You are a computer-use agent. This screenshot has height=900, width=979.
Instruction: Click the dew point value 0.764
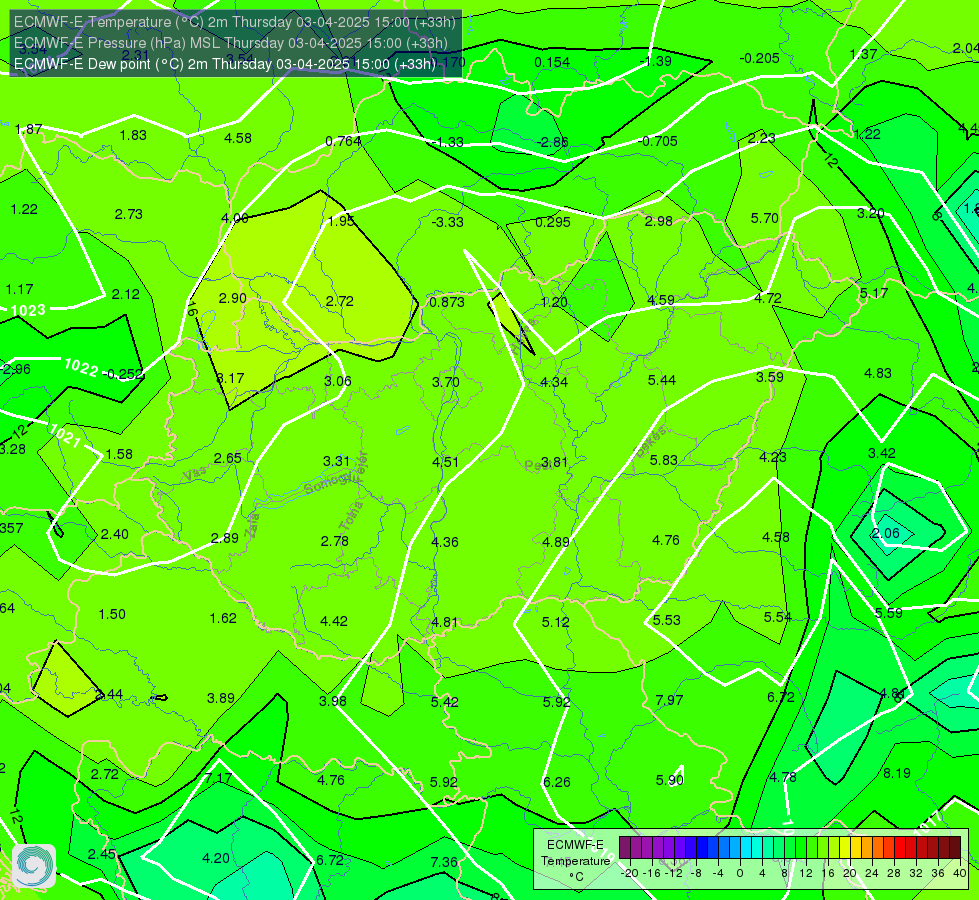(x=343, y=142)
